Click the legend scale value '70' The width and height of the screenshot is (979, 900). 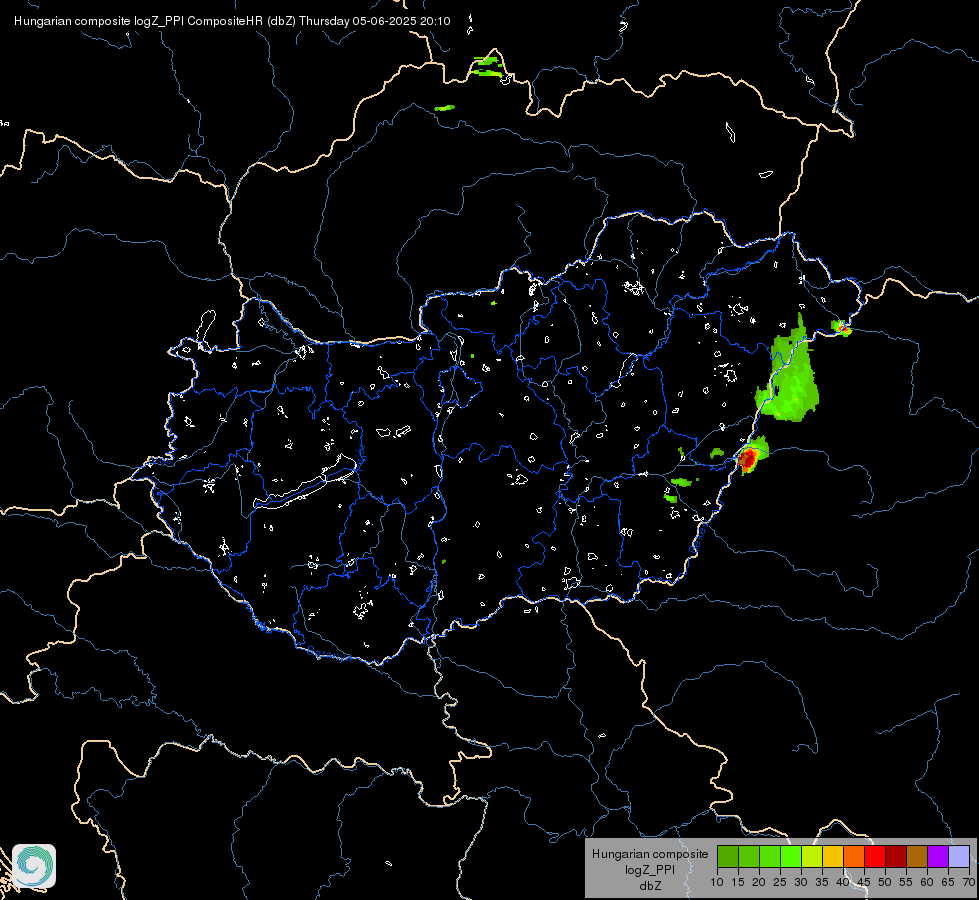[x=969, y=883]
